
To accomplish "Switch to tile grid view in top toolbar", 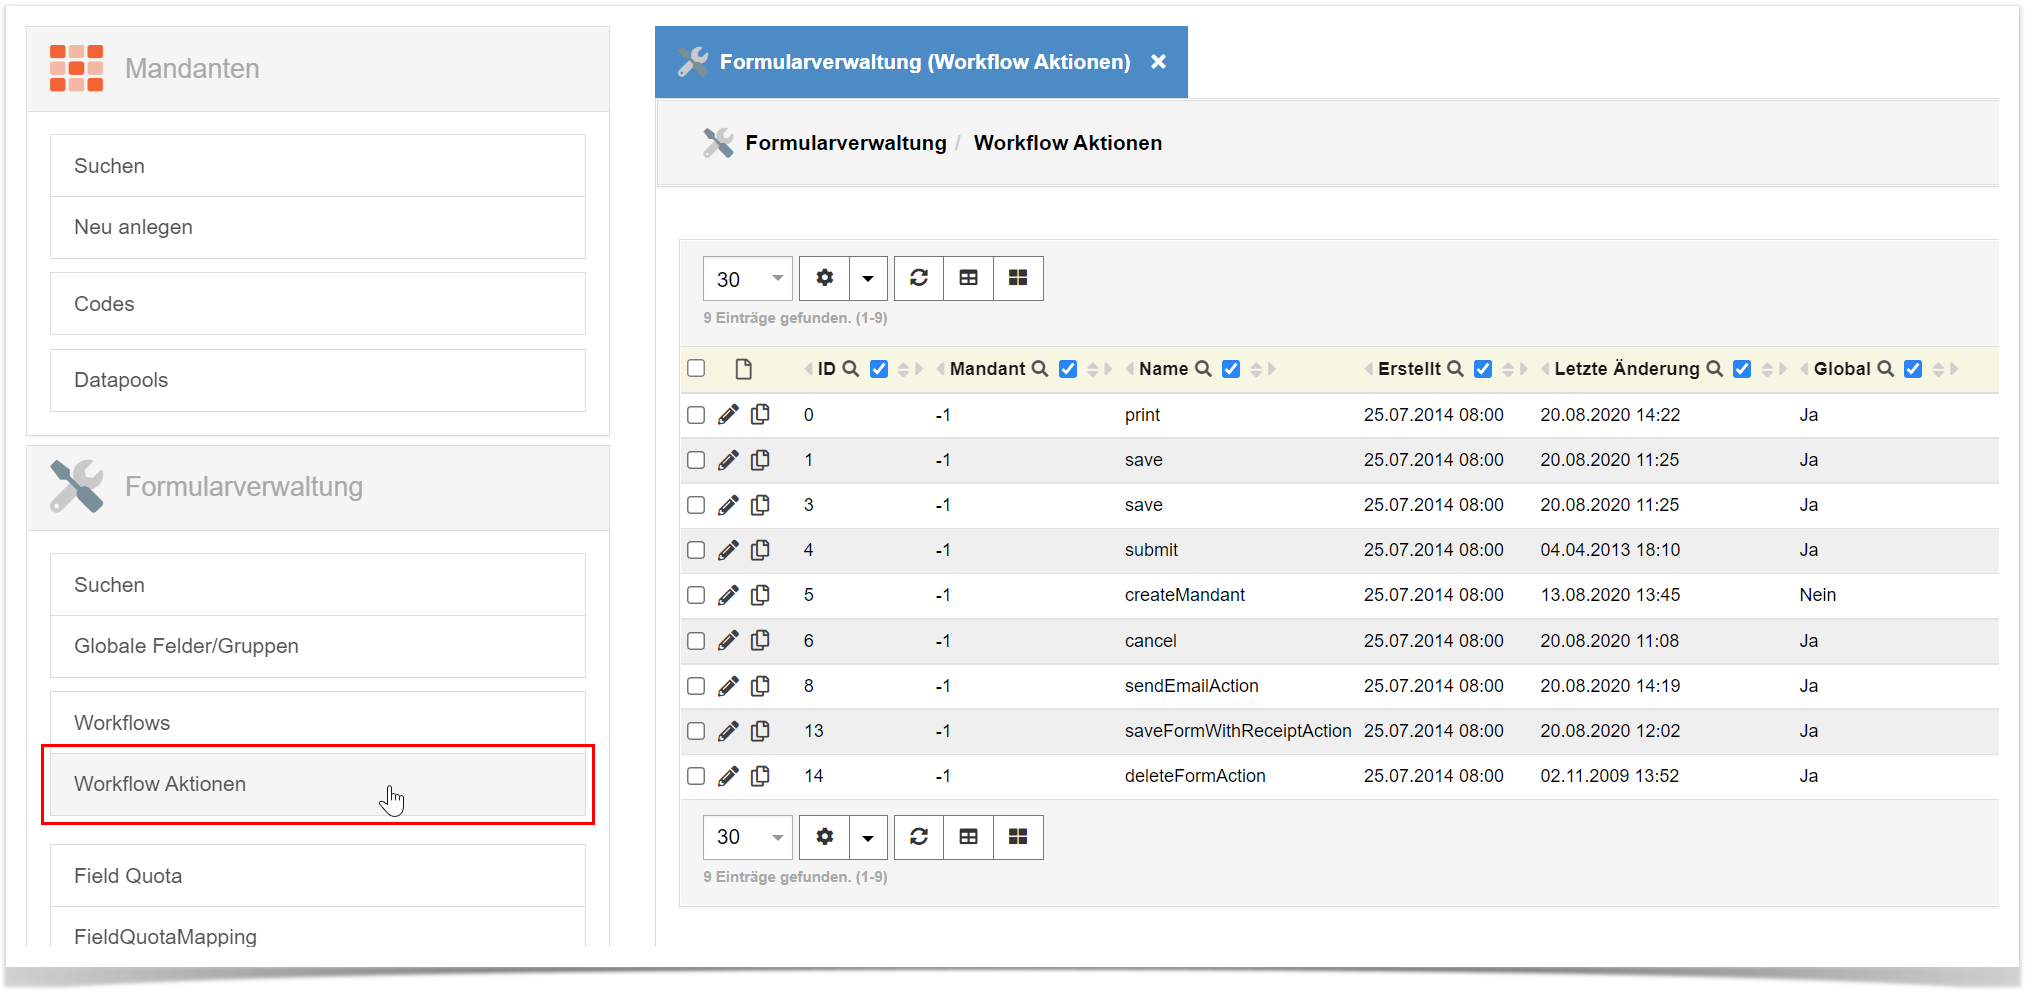I will [x=1018, y=278].
